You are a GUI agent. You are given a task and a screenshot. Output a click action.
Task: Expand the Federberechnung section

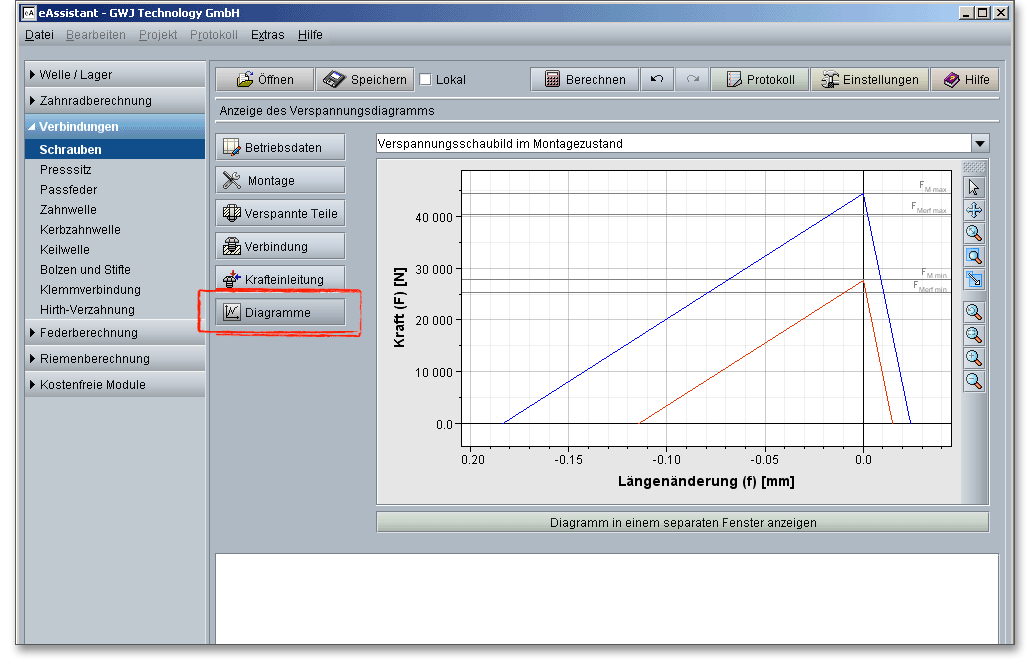[x=88, y=333]
